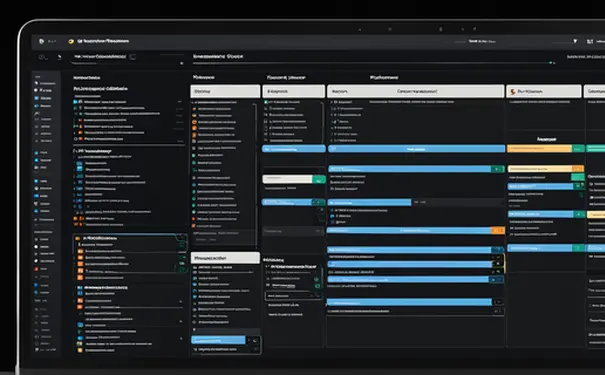Click the orange button ending the long blue bar
Screen dimensions: 605x375
point(498,231)
